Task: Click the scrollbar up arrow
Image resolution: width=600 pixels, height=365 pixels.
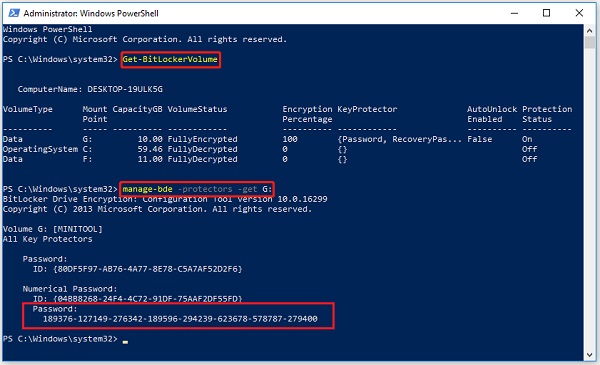Action: coord(590,30)
